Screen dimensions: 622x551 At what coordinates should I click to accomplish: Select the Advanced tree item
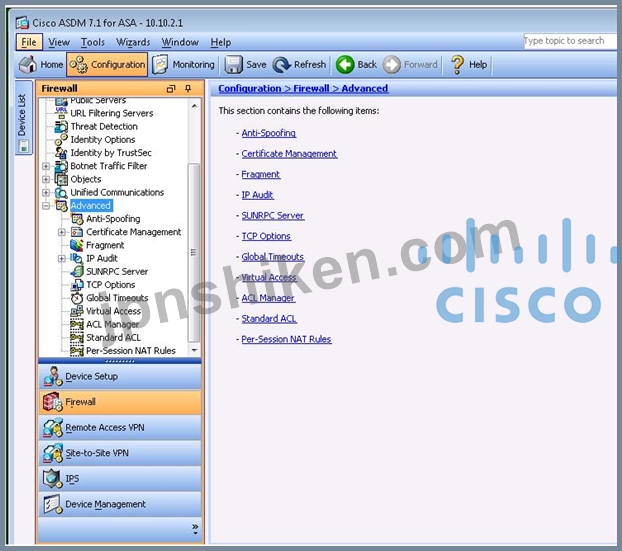pyautogui.click(x=91, y=205)
